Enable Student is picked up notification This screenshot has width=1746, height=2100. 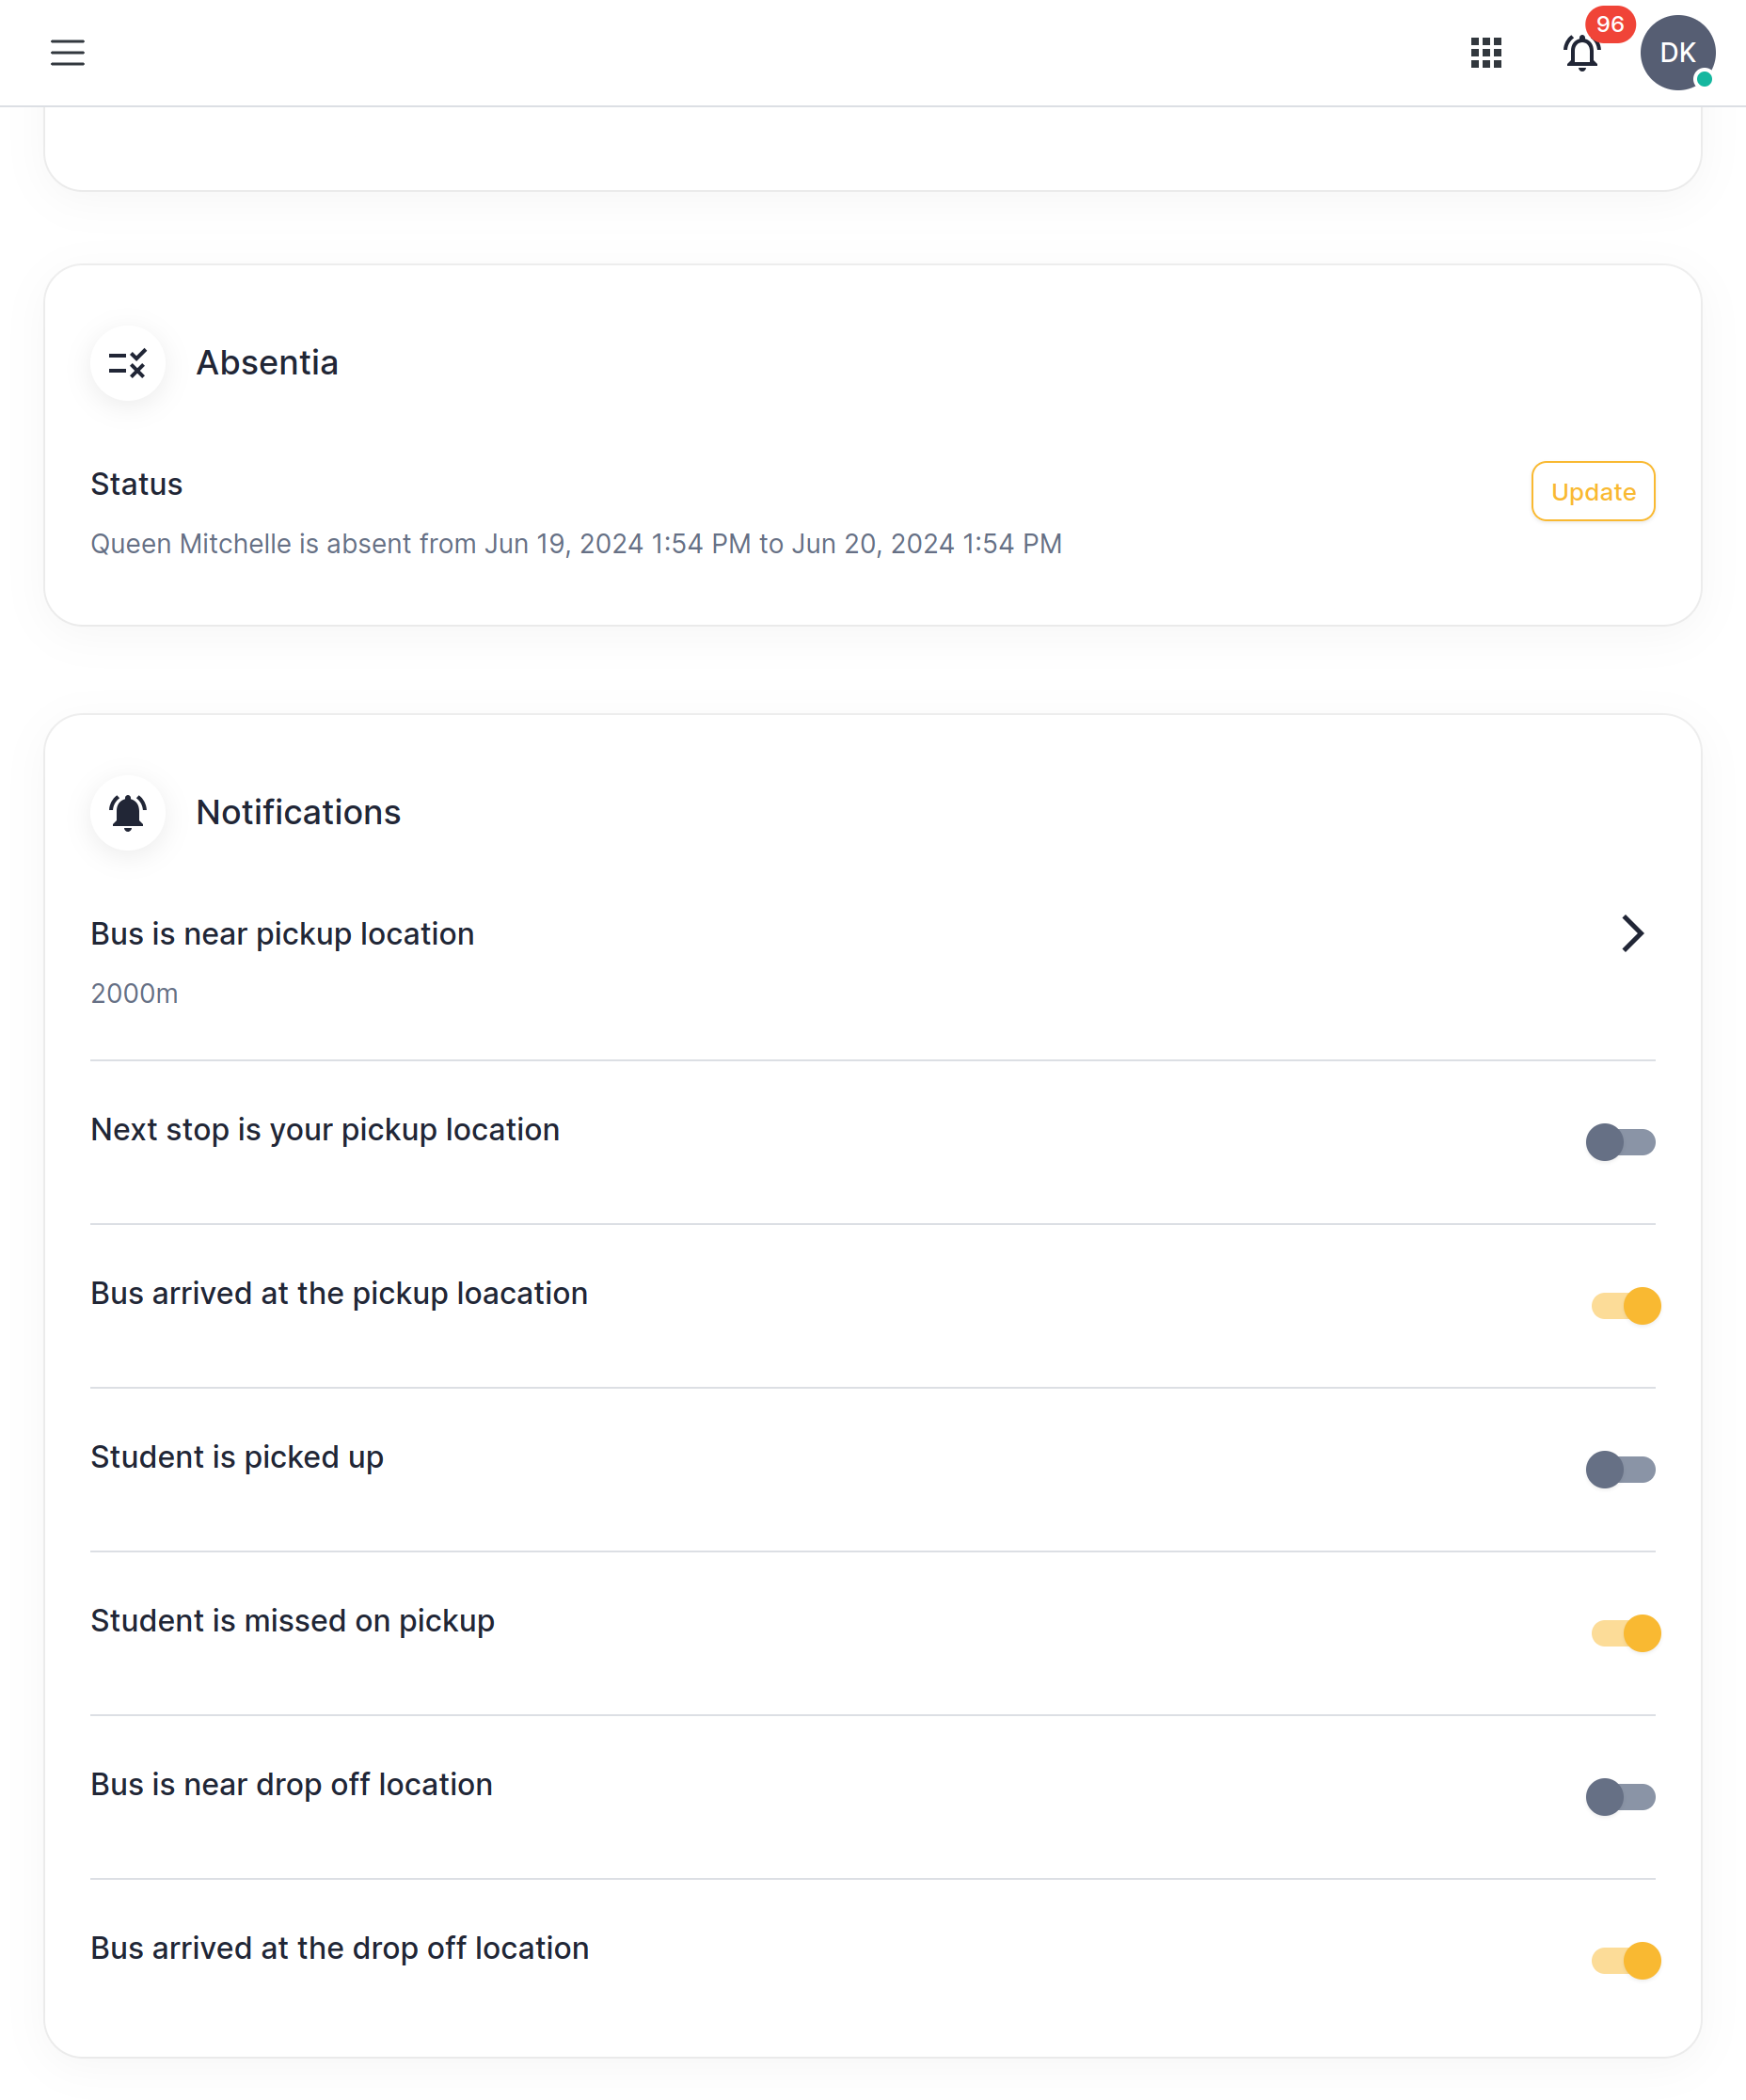pos(1621,1469)
